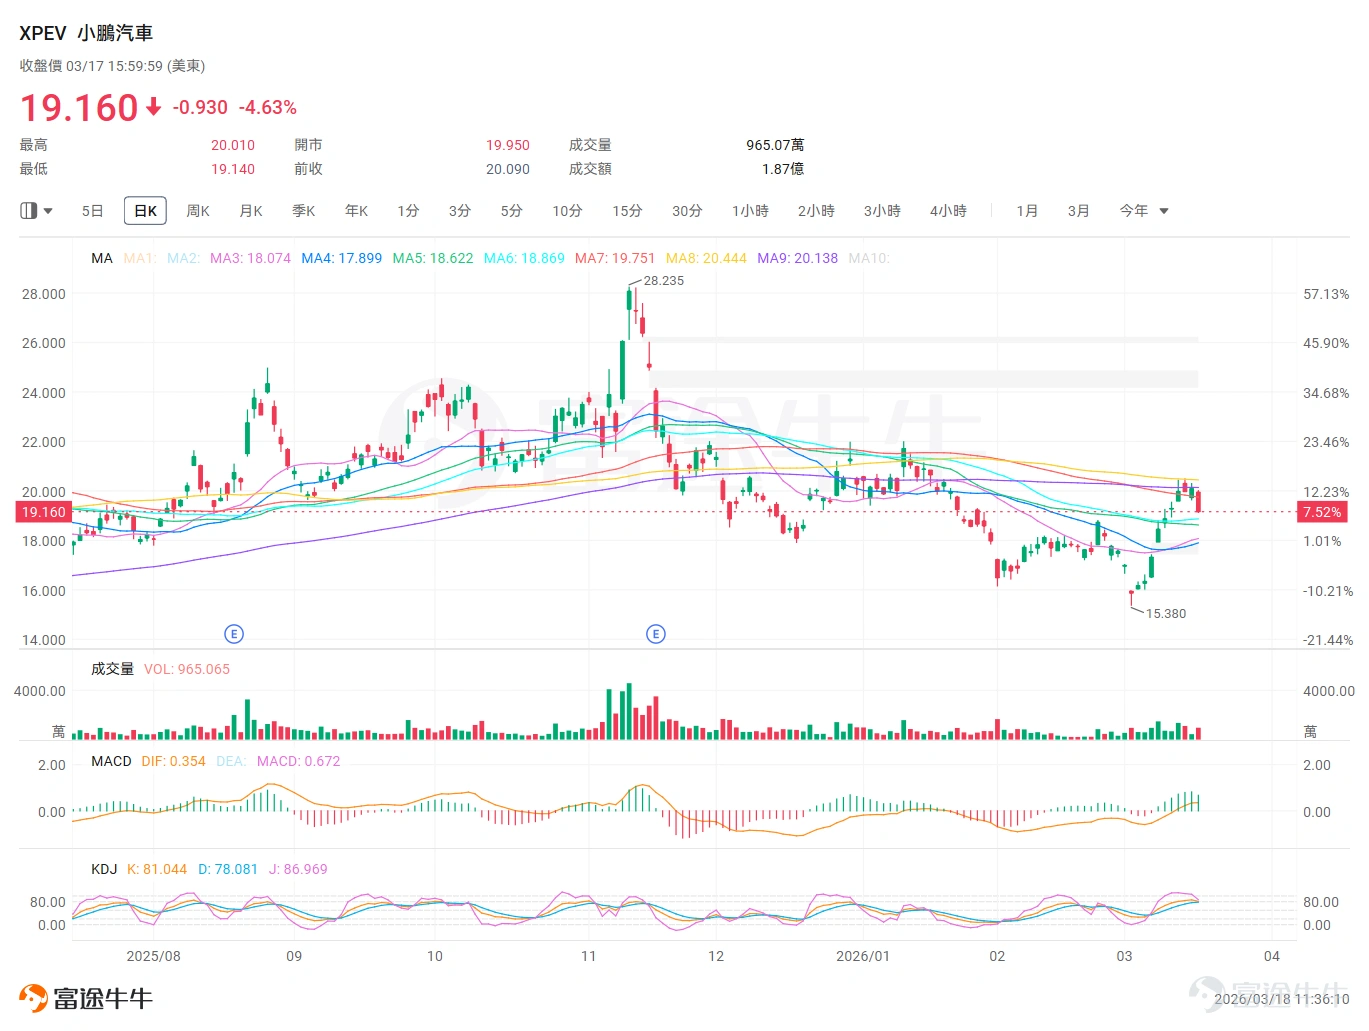The image size is (1369, 1031).
Task: Expand the chart layout dropdown arrow
Action: click(x=48, y=211)
